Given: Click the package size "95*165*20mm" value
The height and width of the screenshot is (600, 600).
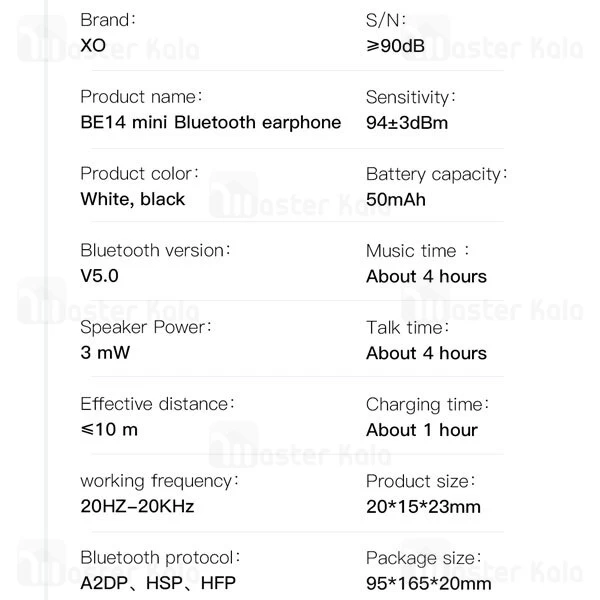Looking at the screenshot, I should pos(428,583).
